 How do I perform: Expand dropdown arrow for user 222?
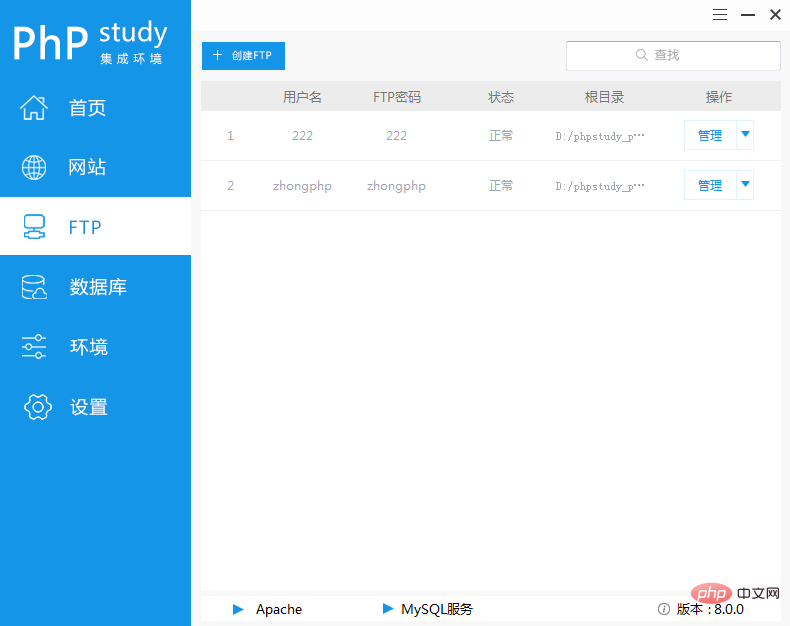point(745,135)
